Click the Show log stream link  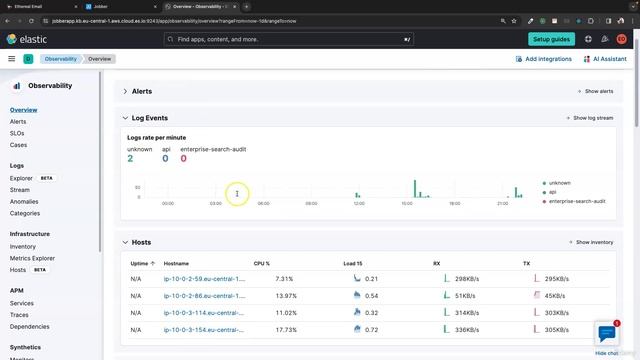[590, 118]
